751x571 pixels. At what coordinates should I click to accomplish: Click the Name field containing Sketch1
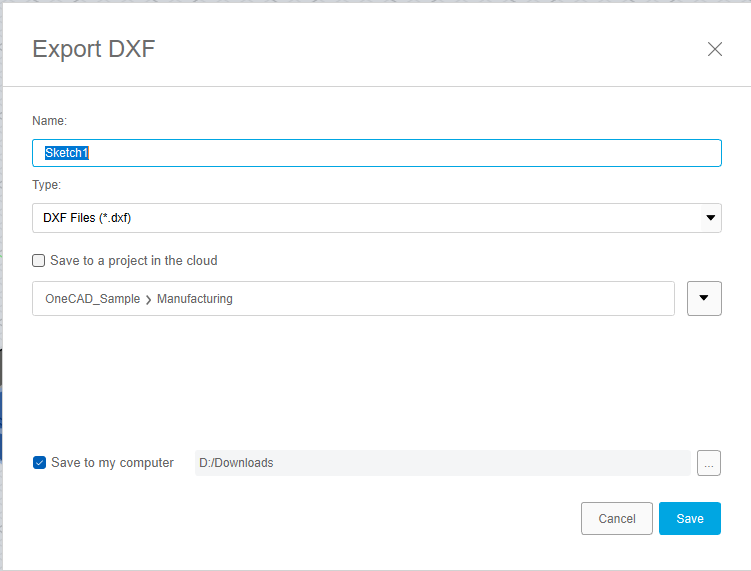pyautogui.click(x=376, y=153)
